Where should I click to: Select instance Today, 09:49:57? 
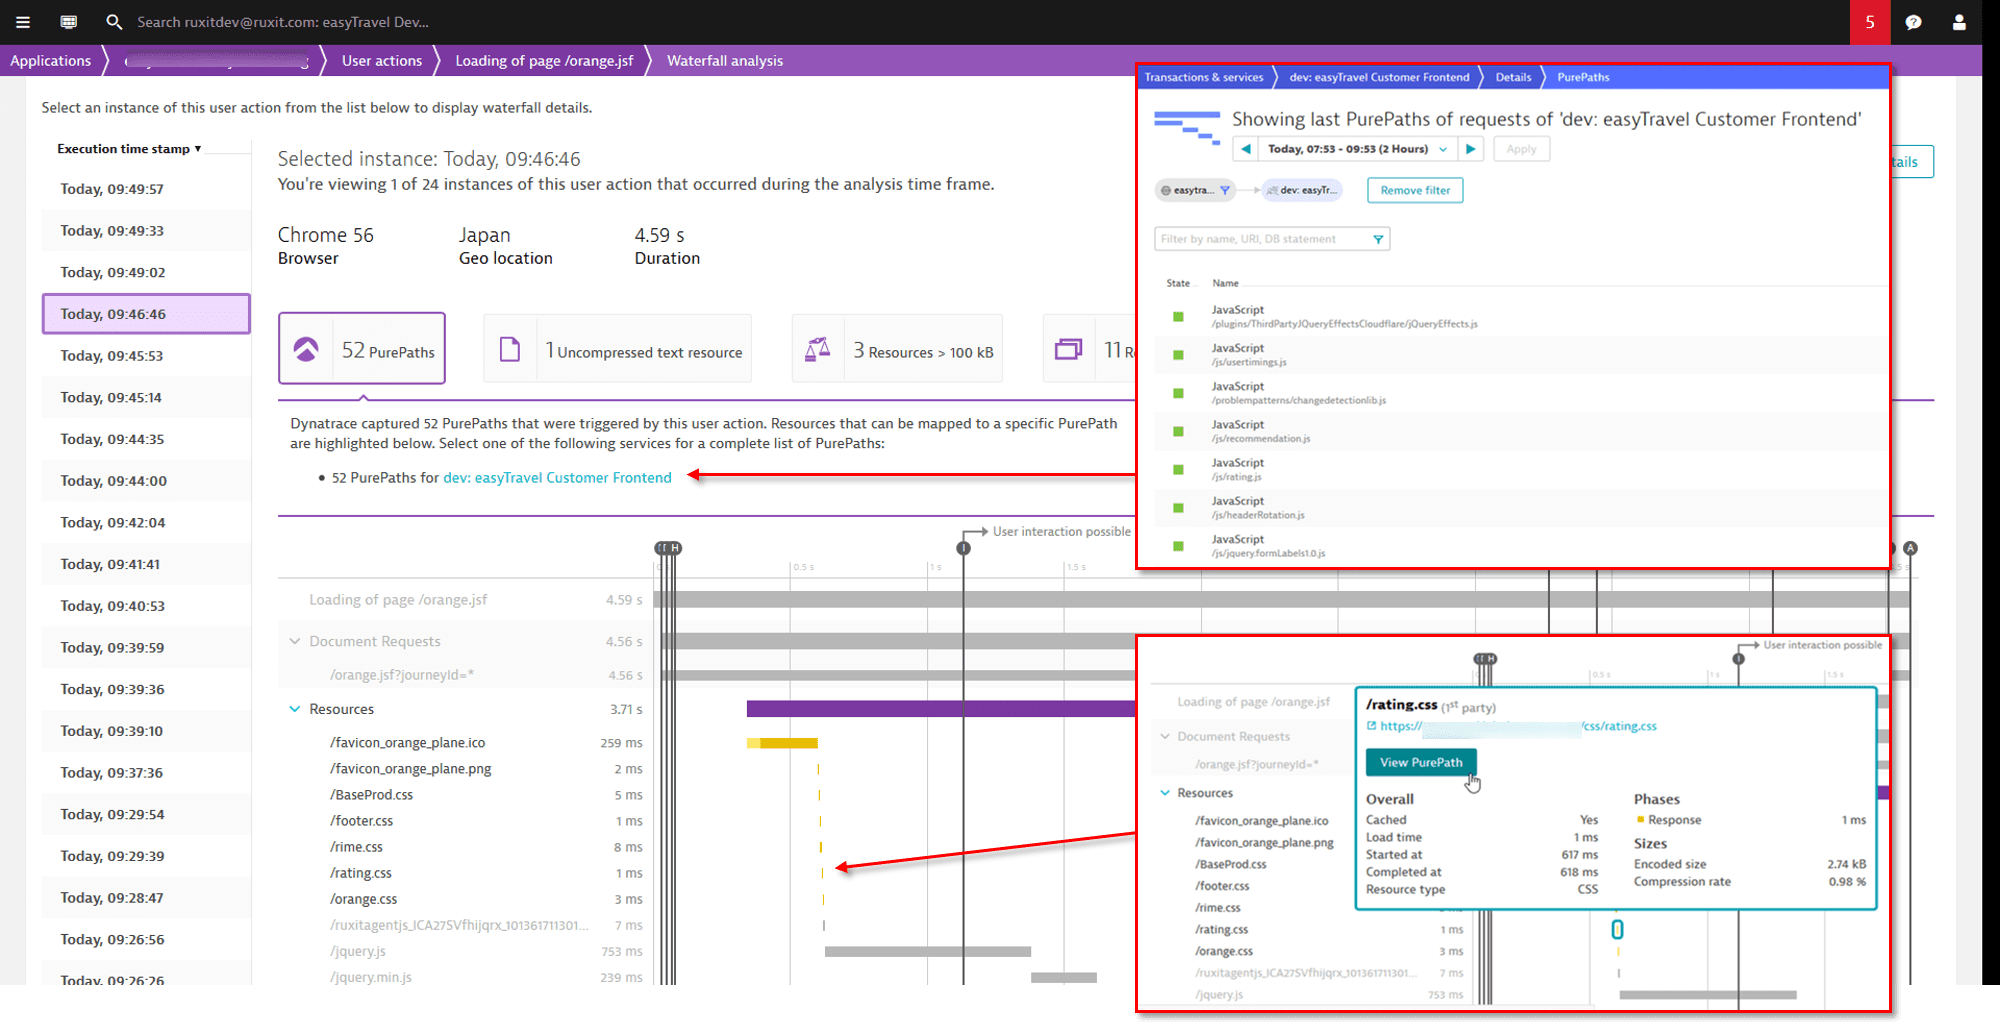pos(146,189)
